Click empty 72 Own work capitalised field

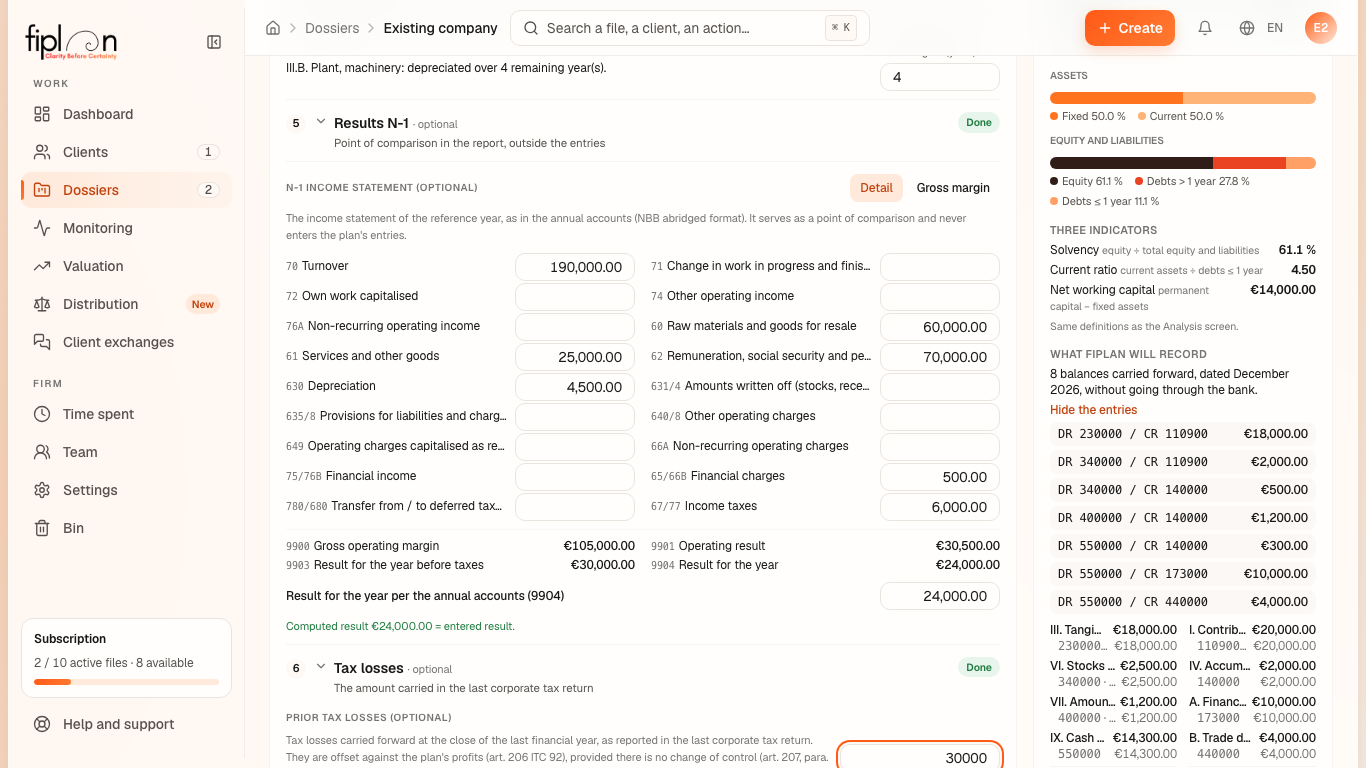pyautogui.click(x=575, y=297)
